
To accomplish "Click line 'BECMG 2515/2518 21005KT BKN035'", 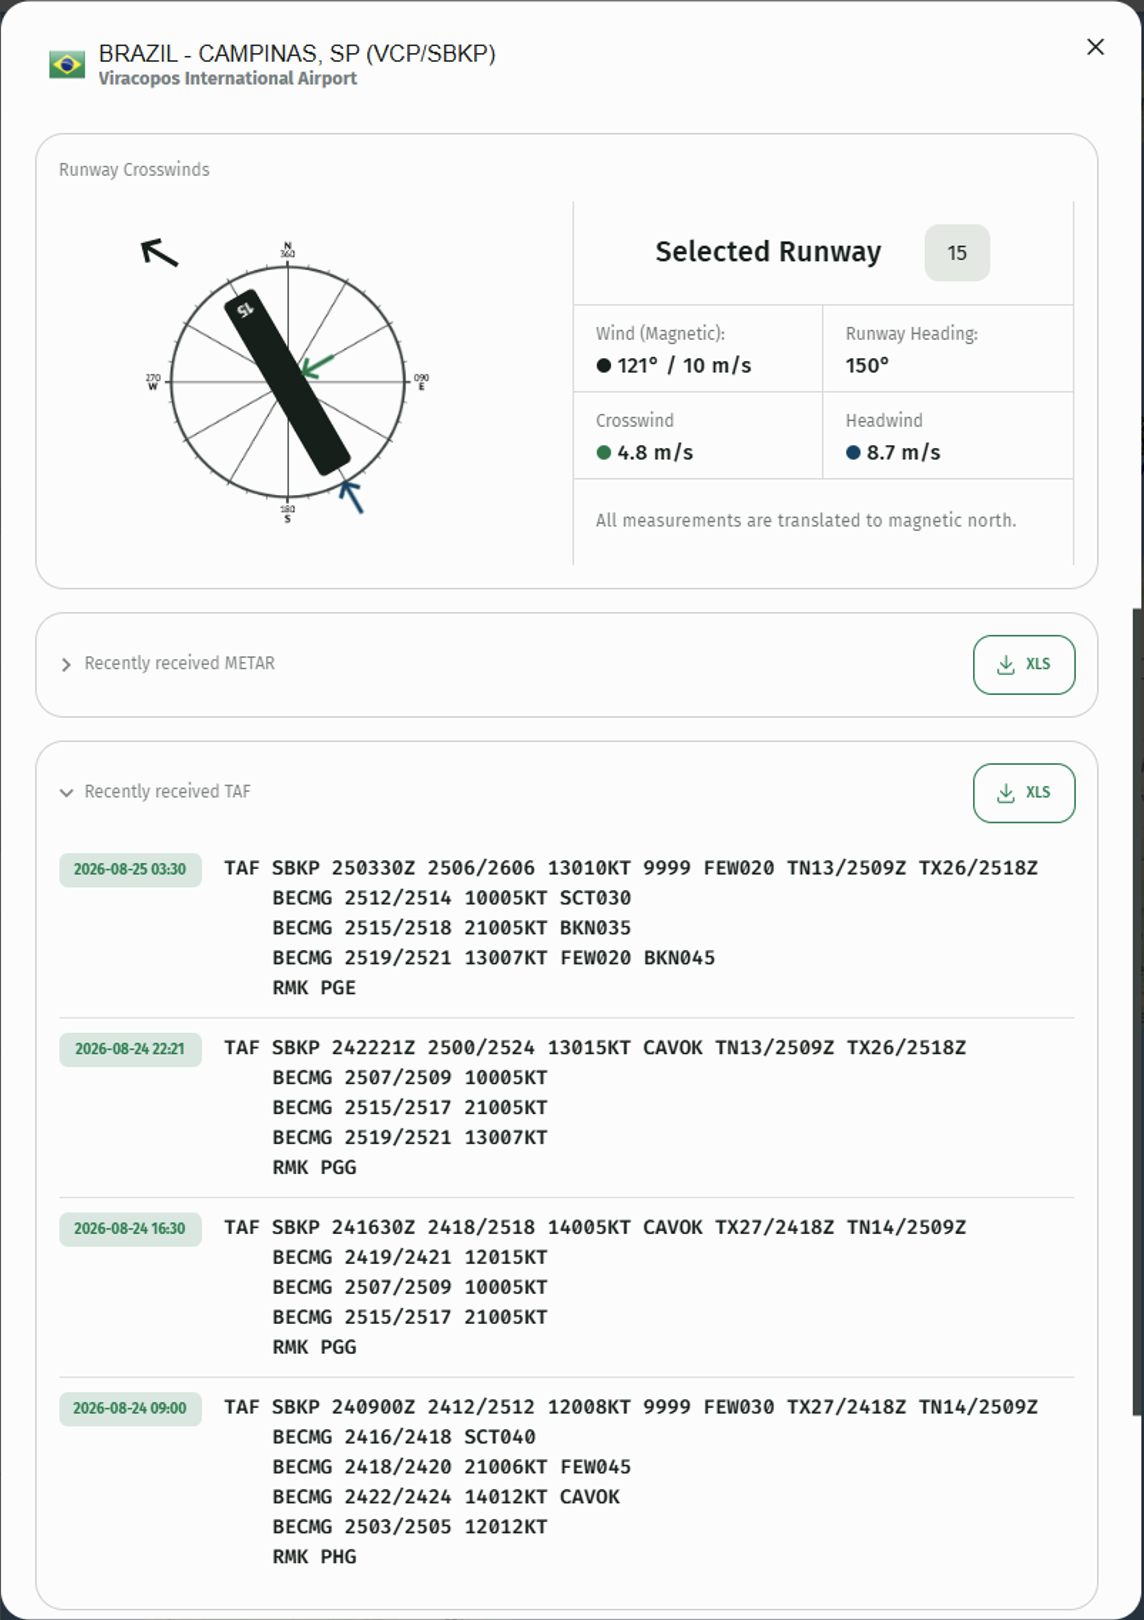I will tap(452, 928).
